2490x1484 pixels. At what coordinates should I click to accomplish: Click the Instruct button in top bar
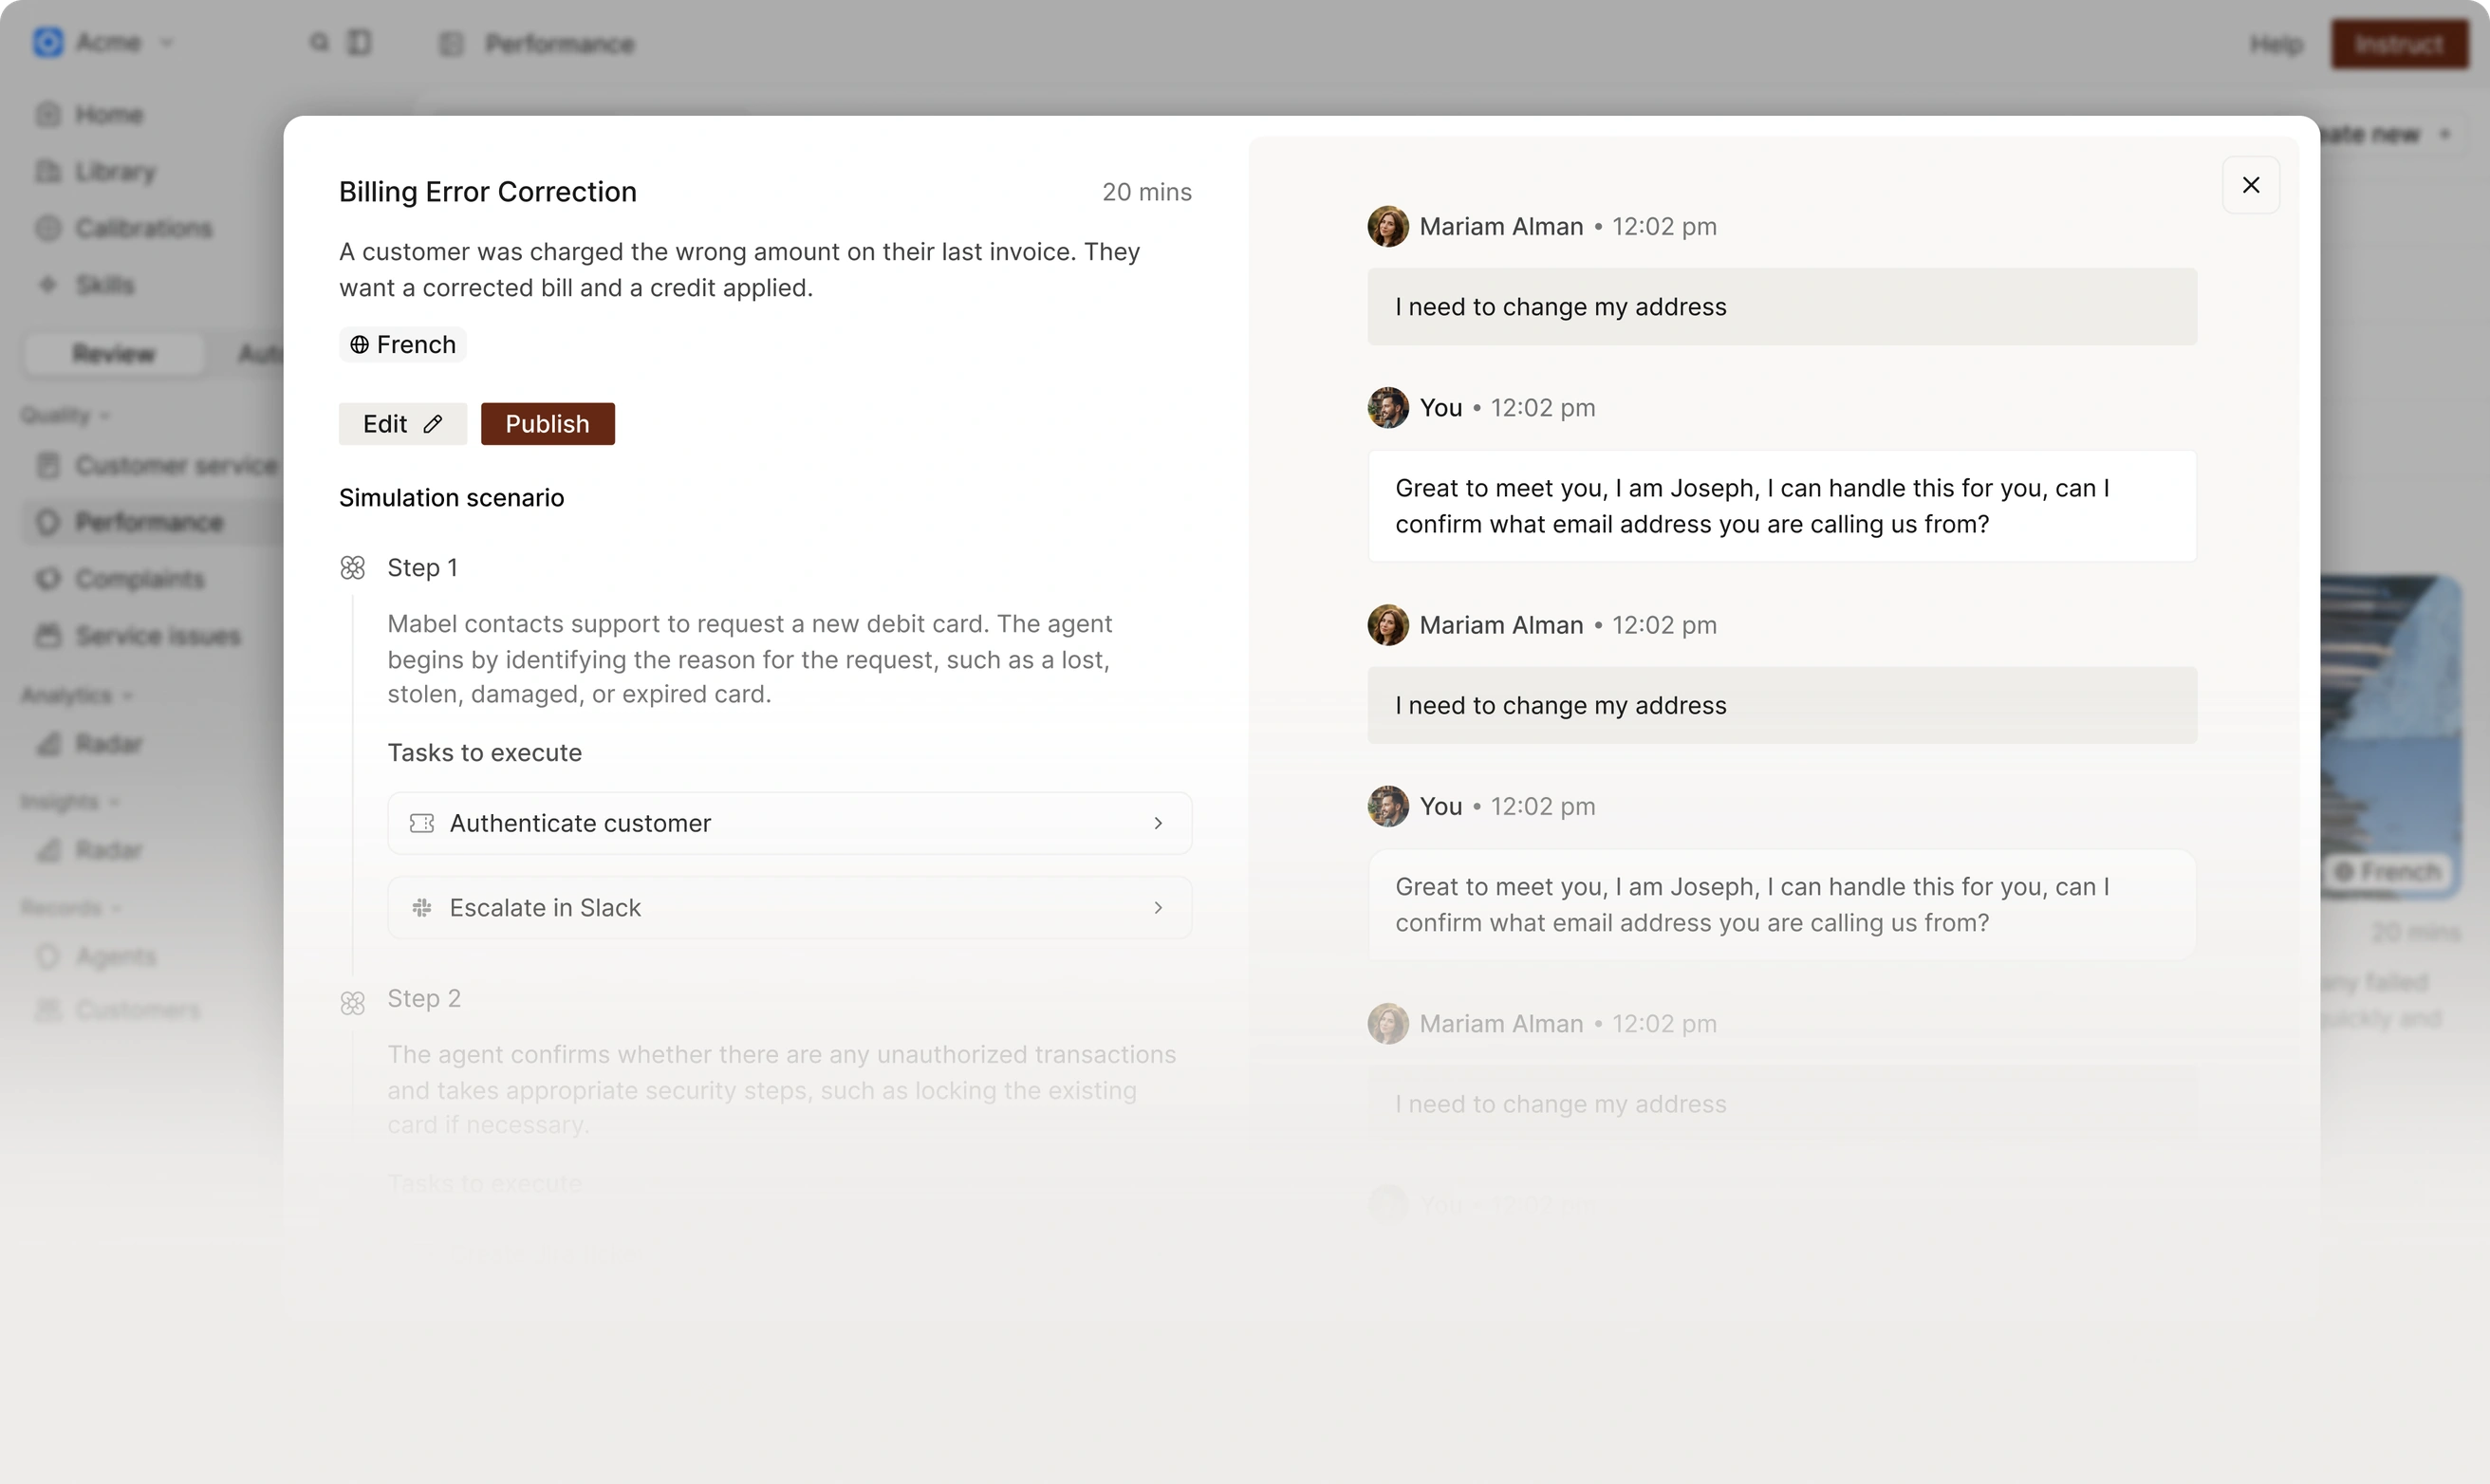click(2399, 44)
